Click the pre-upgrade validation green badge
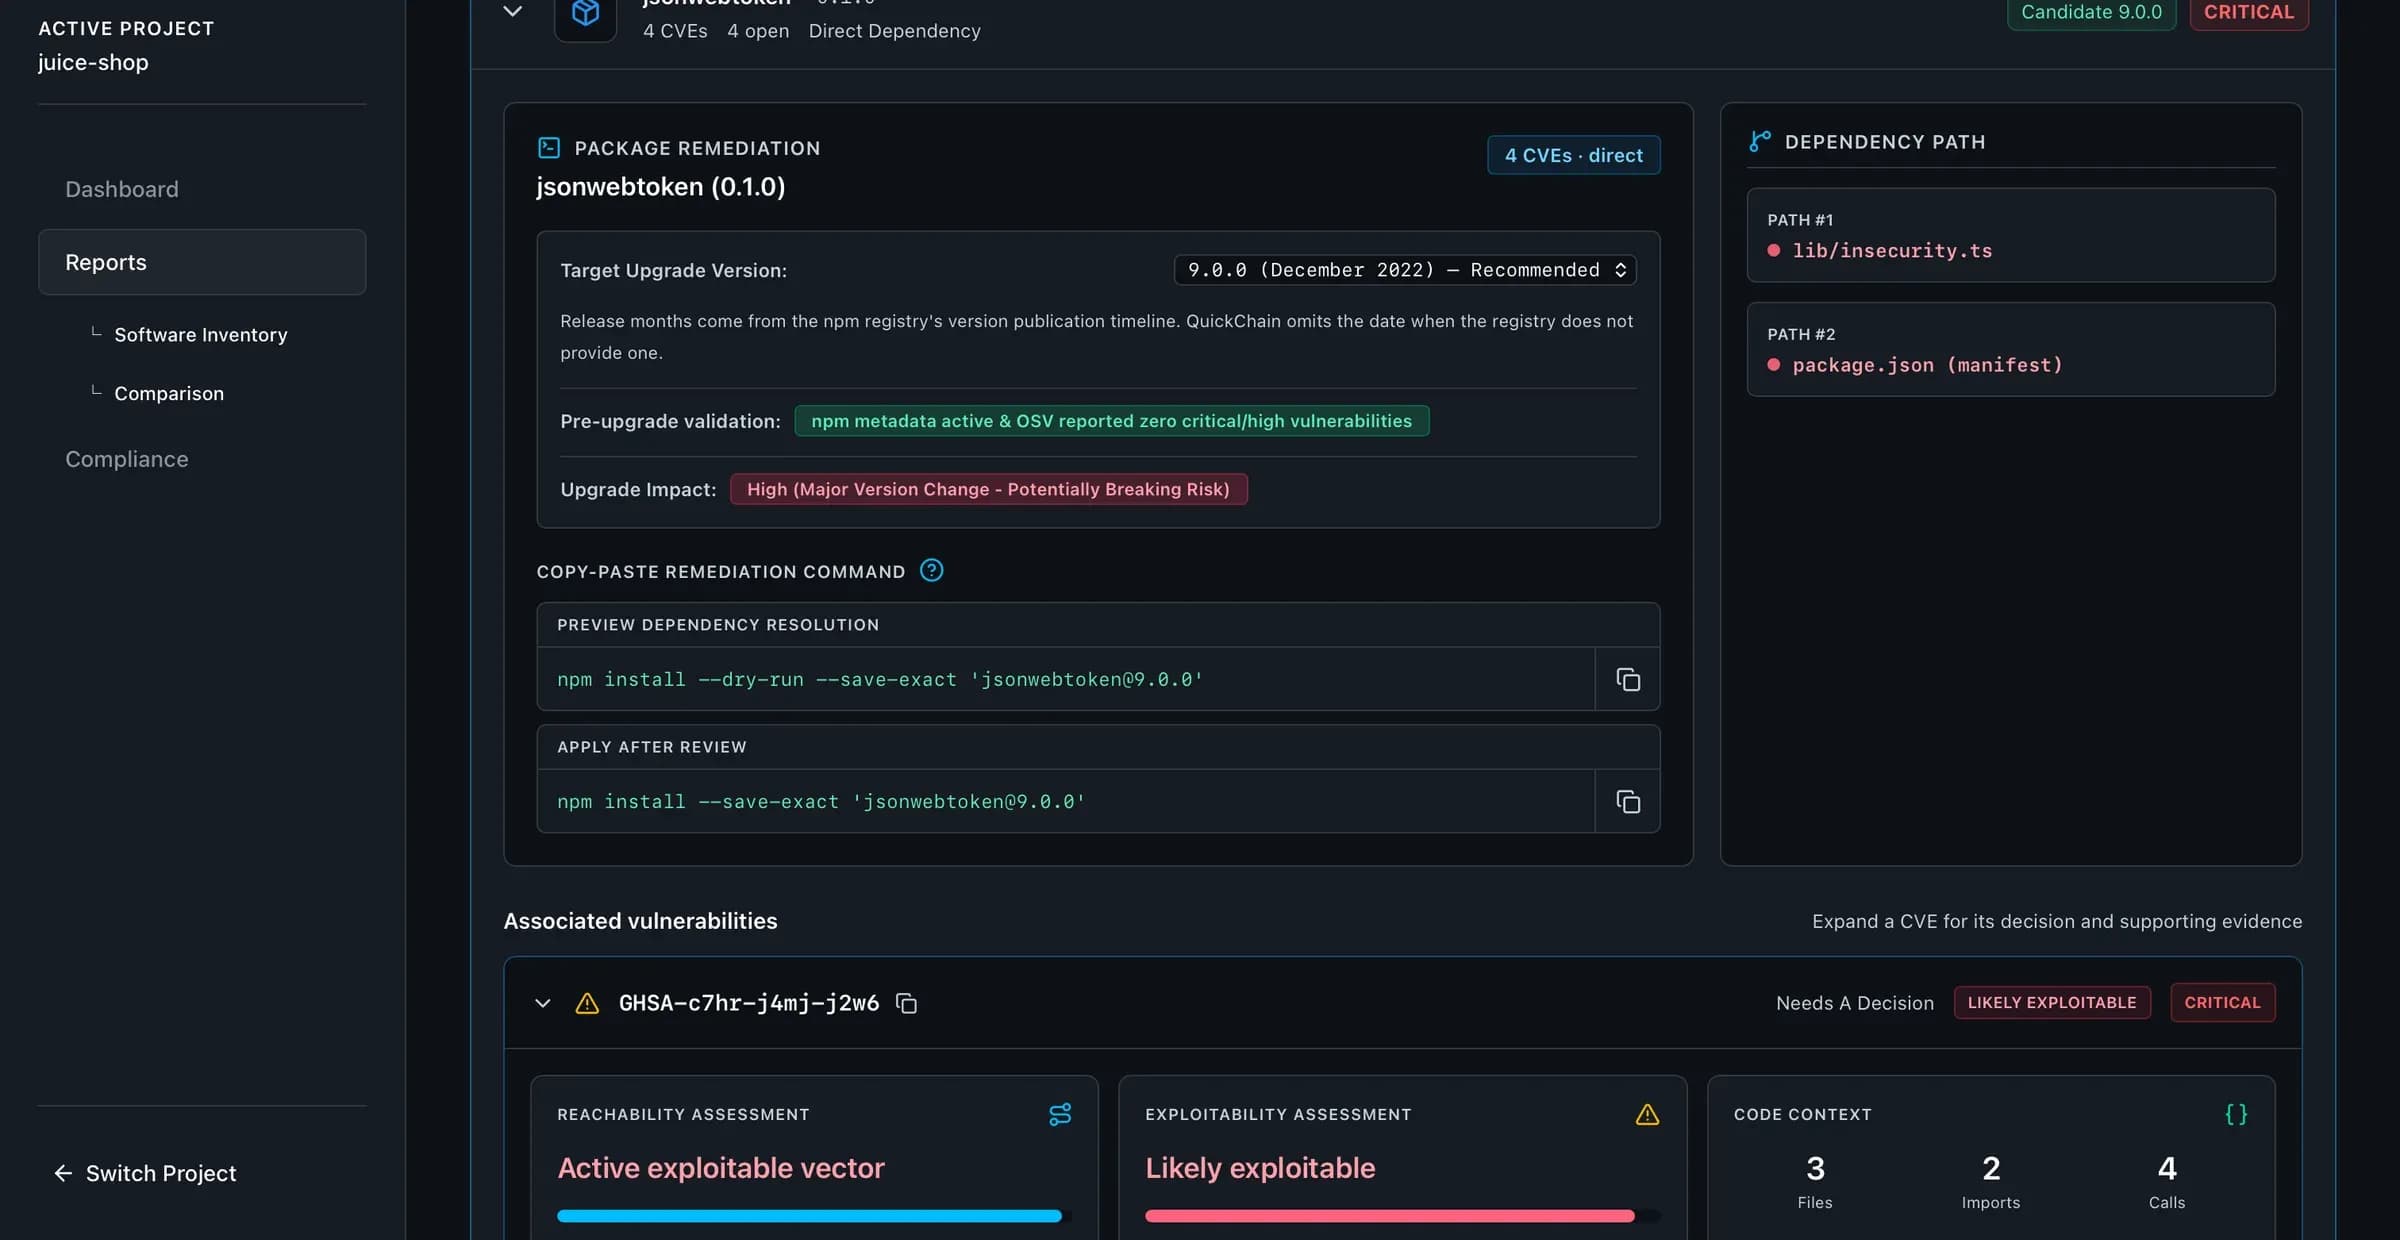 coord(1112,421)
